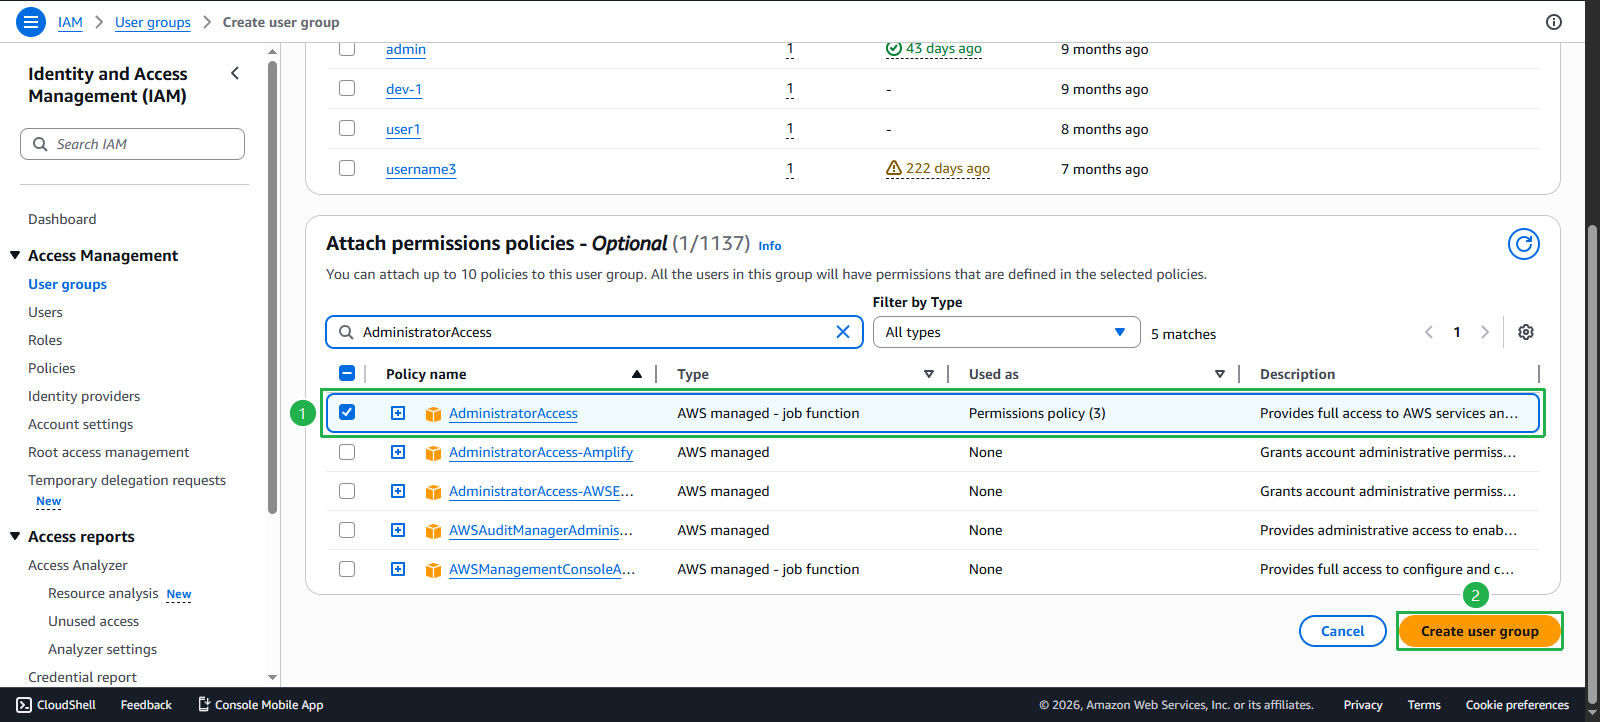
Task: Click the green check icon beside 43 days ago
Action: coord(894,48)
